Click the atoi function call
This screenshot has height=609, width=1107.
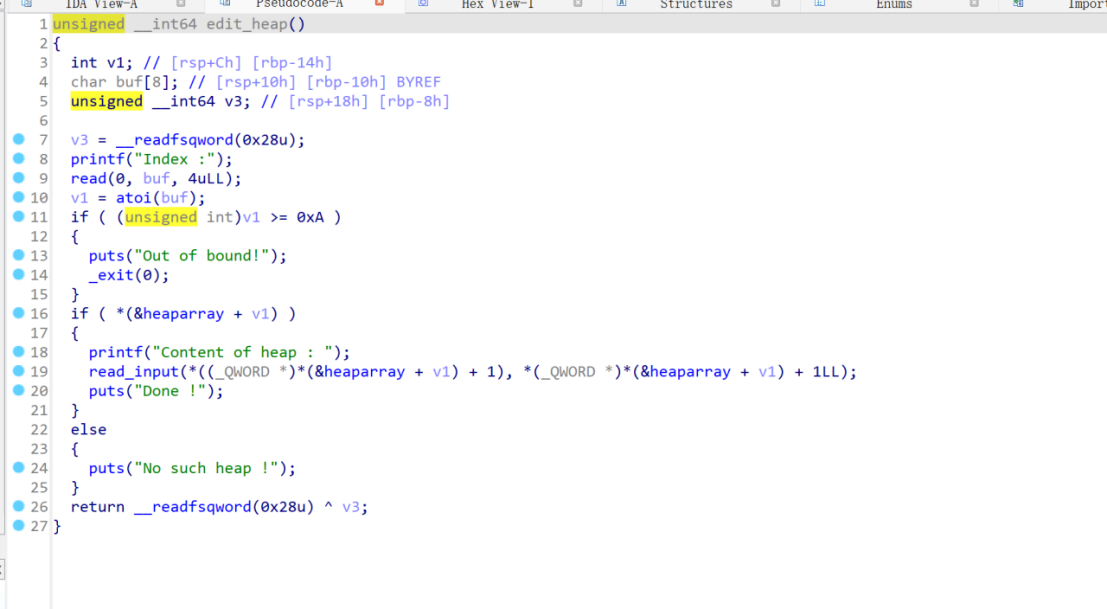coord(133,198)
